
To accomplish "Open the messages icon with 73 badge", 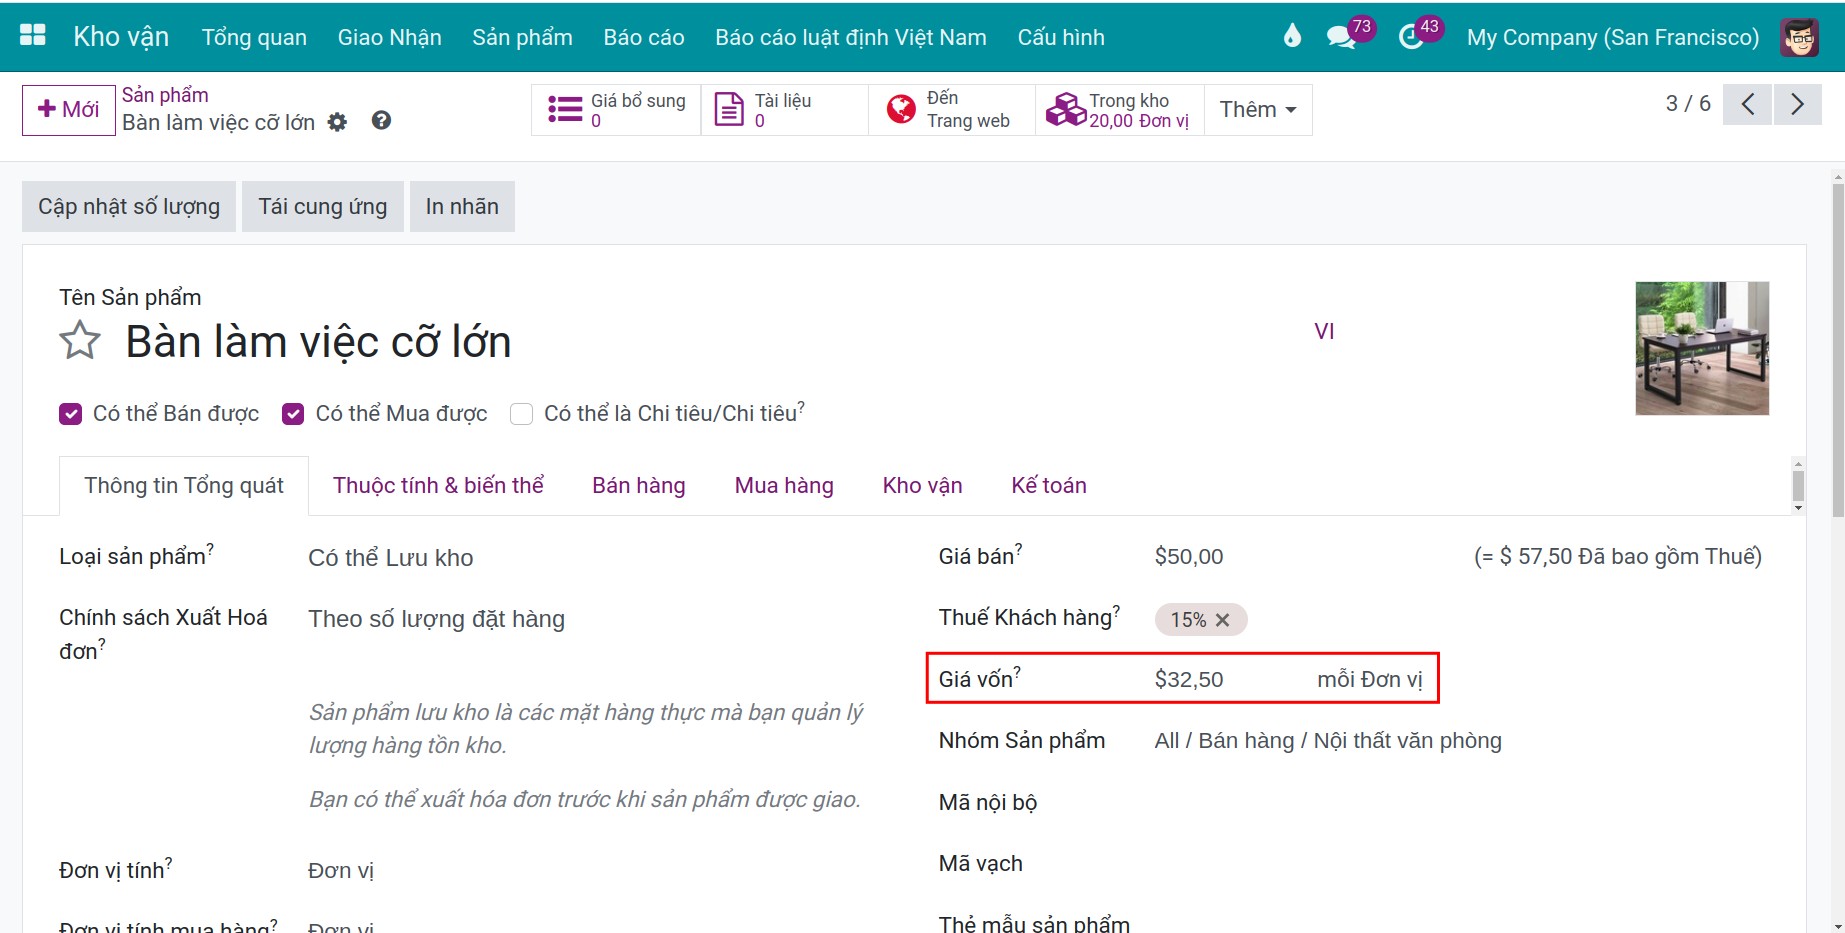I will click(x=1340, y=38).
